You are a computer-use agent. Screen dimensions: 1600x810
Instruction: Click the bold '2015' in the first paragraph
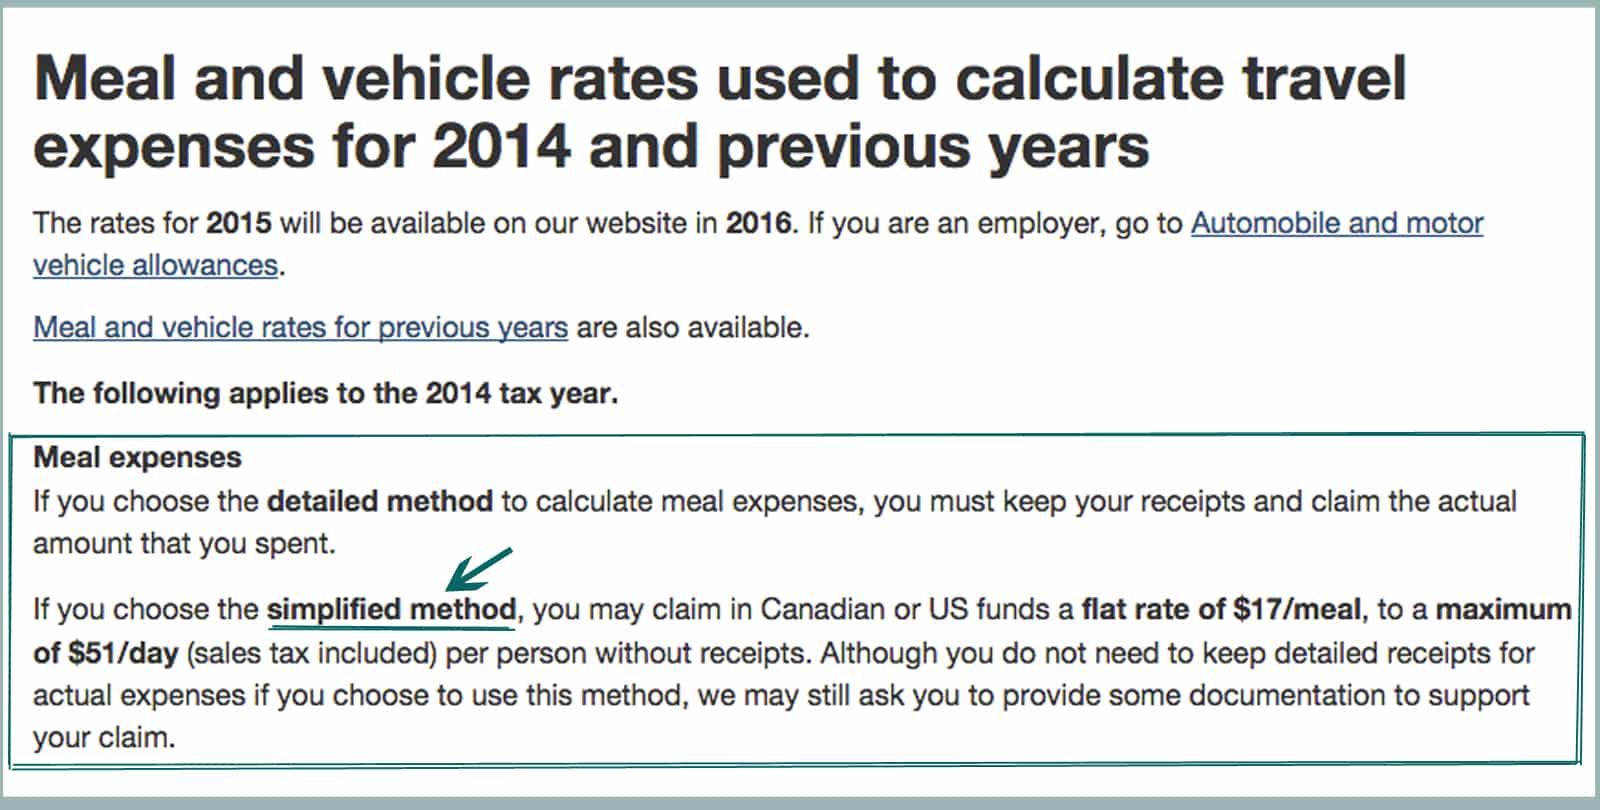239,222
